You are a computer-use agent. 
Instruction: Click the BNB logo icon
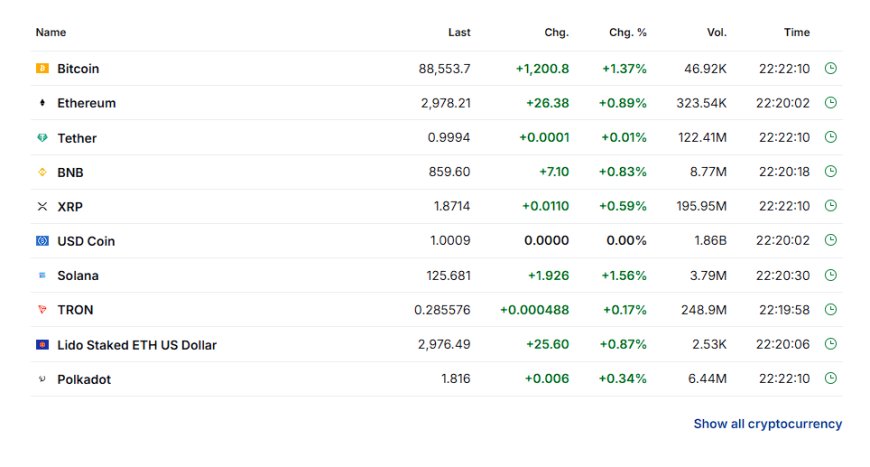[x=42, y=172]
